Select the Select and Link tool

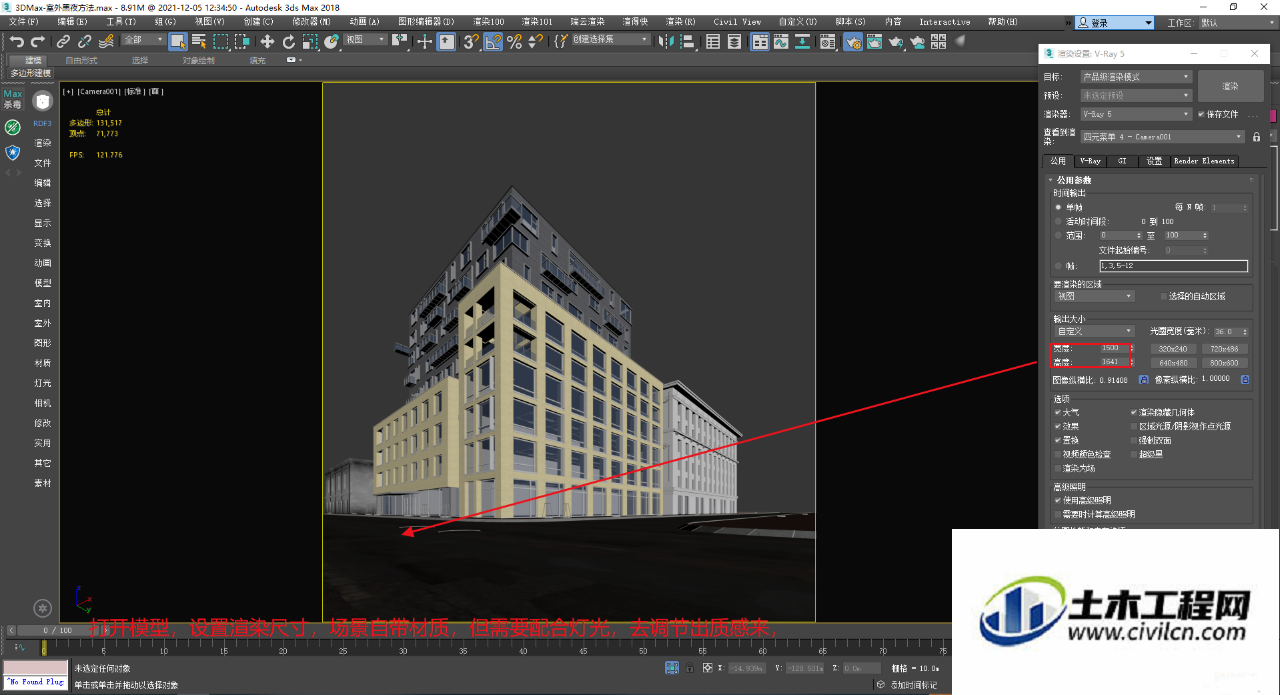point(63,41)
